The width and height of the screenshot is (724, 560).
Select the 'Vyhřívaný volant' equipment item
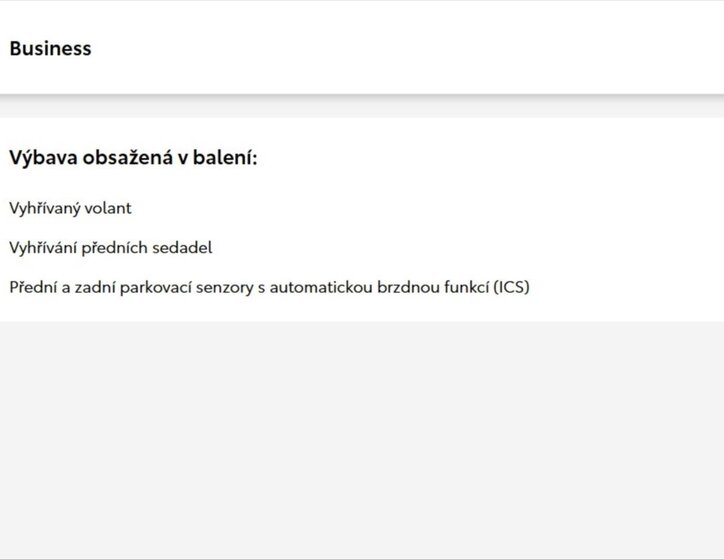click(x=70, y=208)
